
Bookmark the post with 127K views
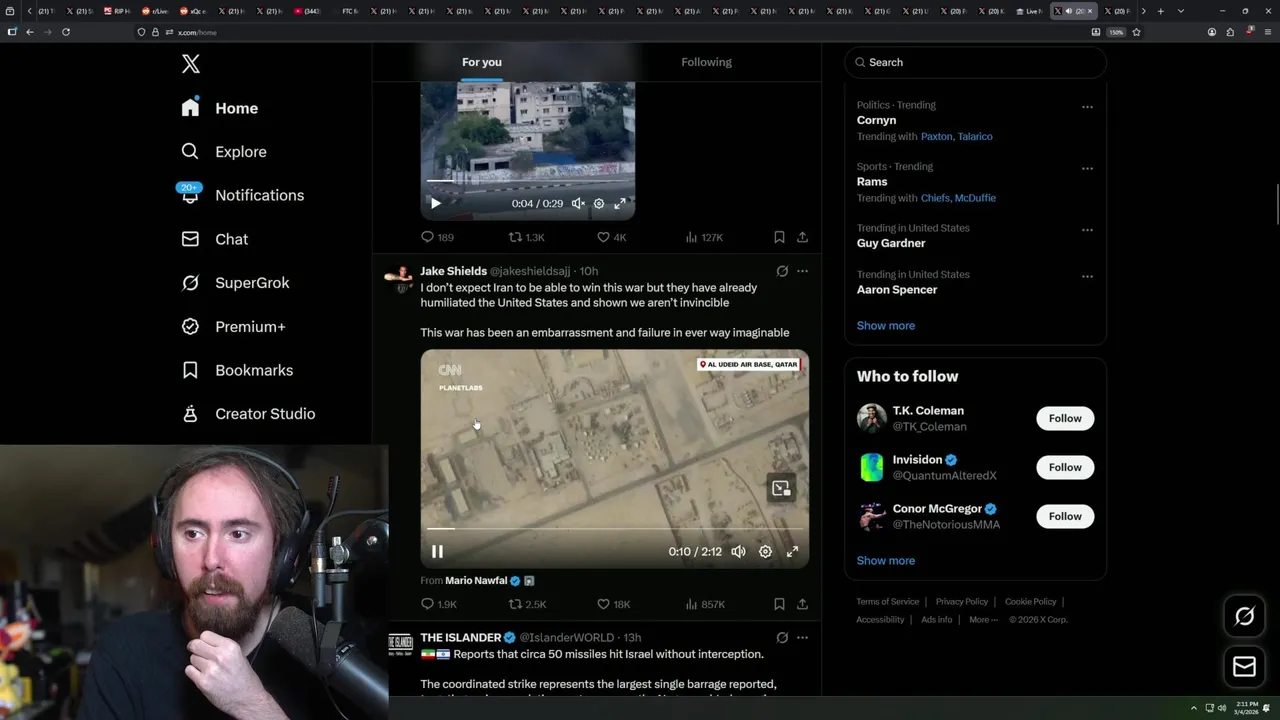[779, 237]
